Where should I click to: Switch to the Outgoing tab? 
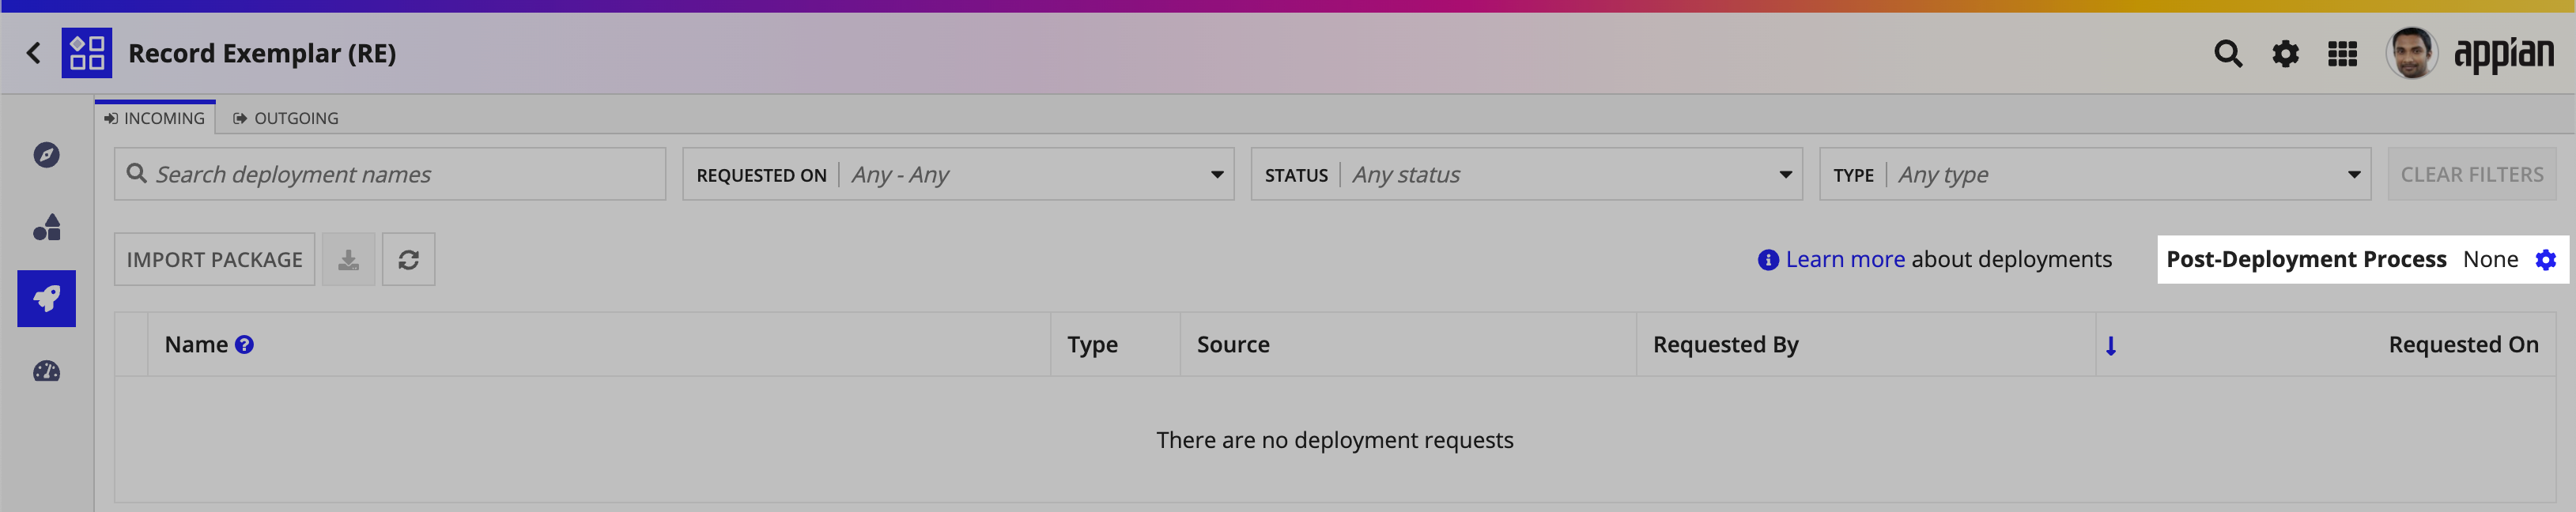pos(286,118)
